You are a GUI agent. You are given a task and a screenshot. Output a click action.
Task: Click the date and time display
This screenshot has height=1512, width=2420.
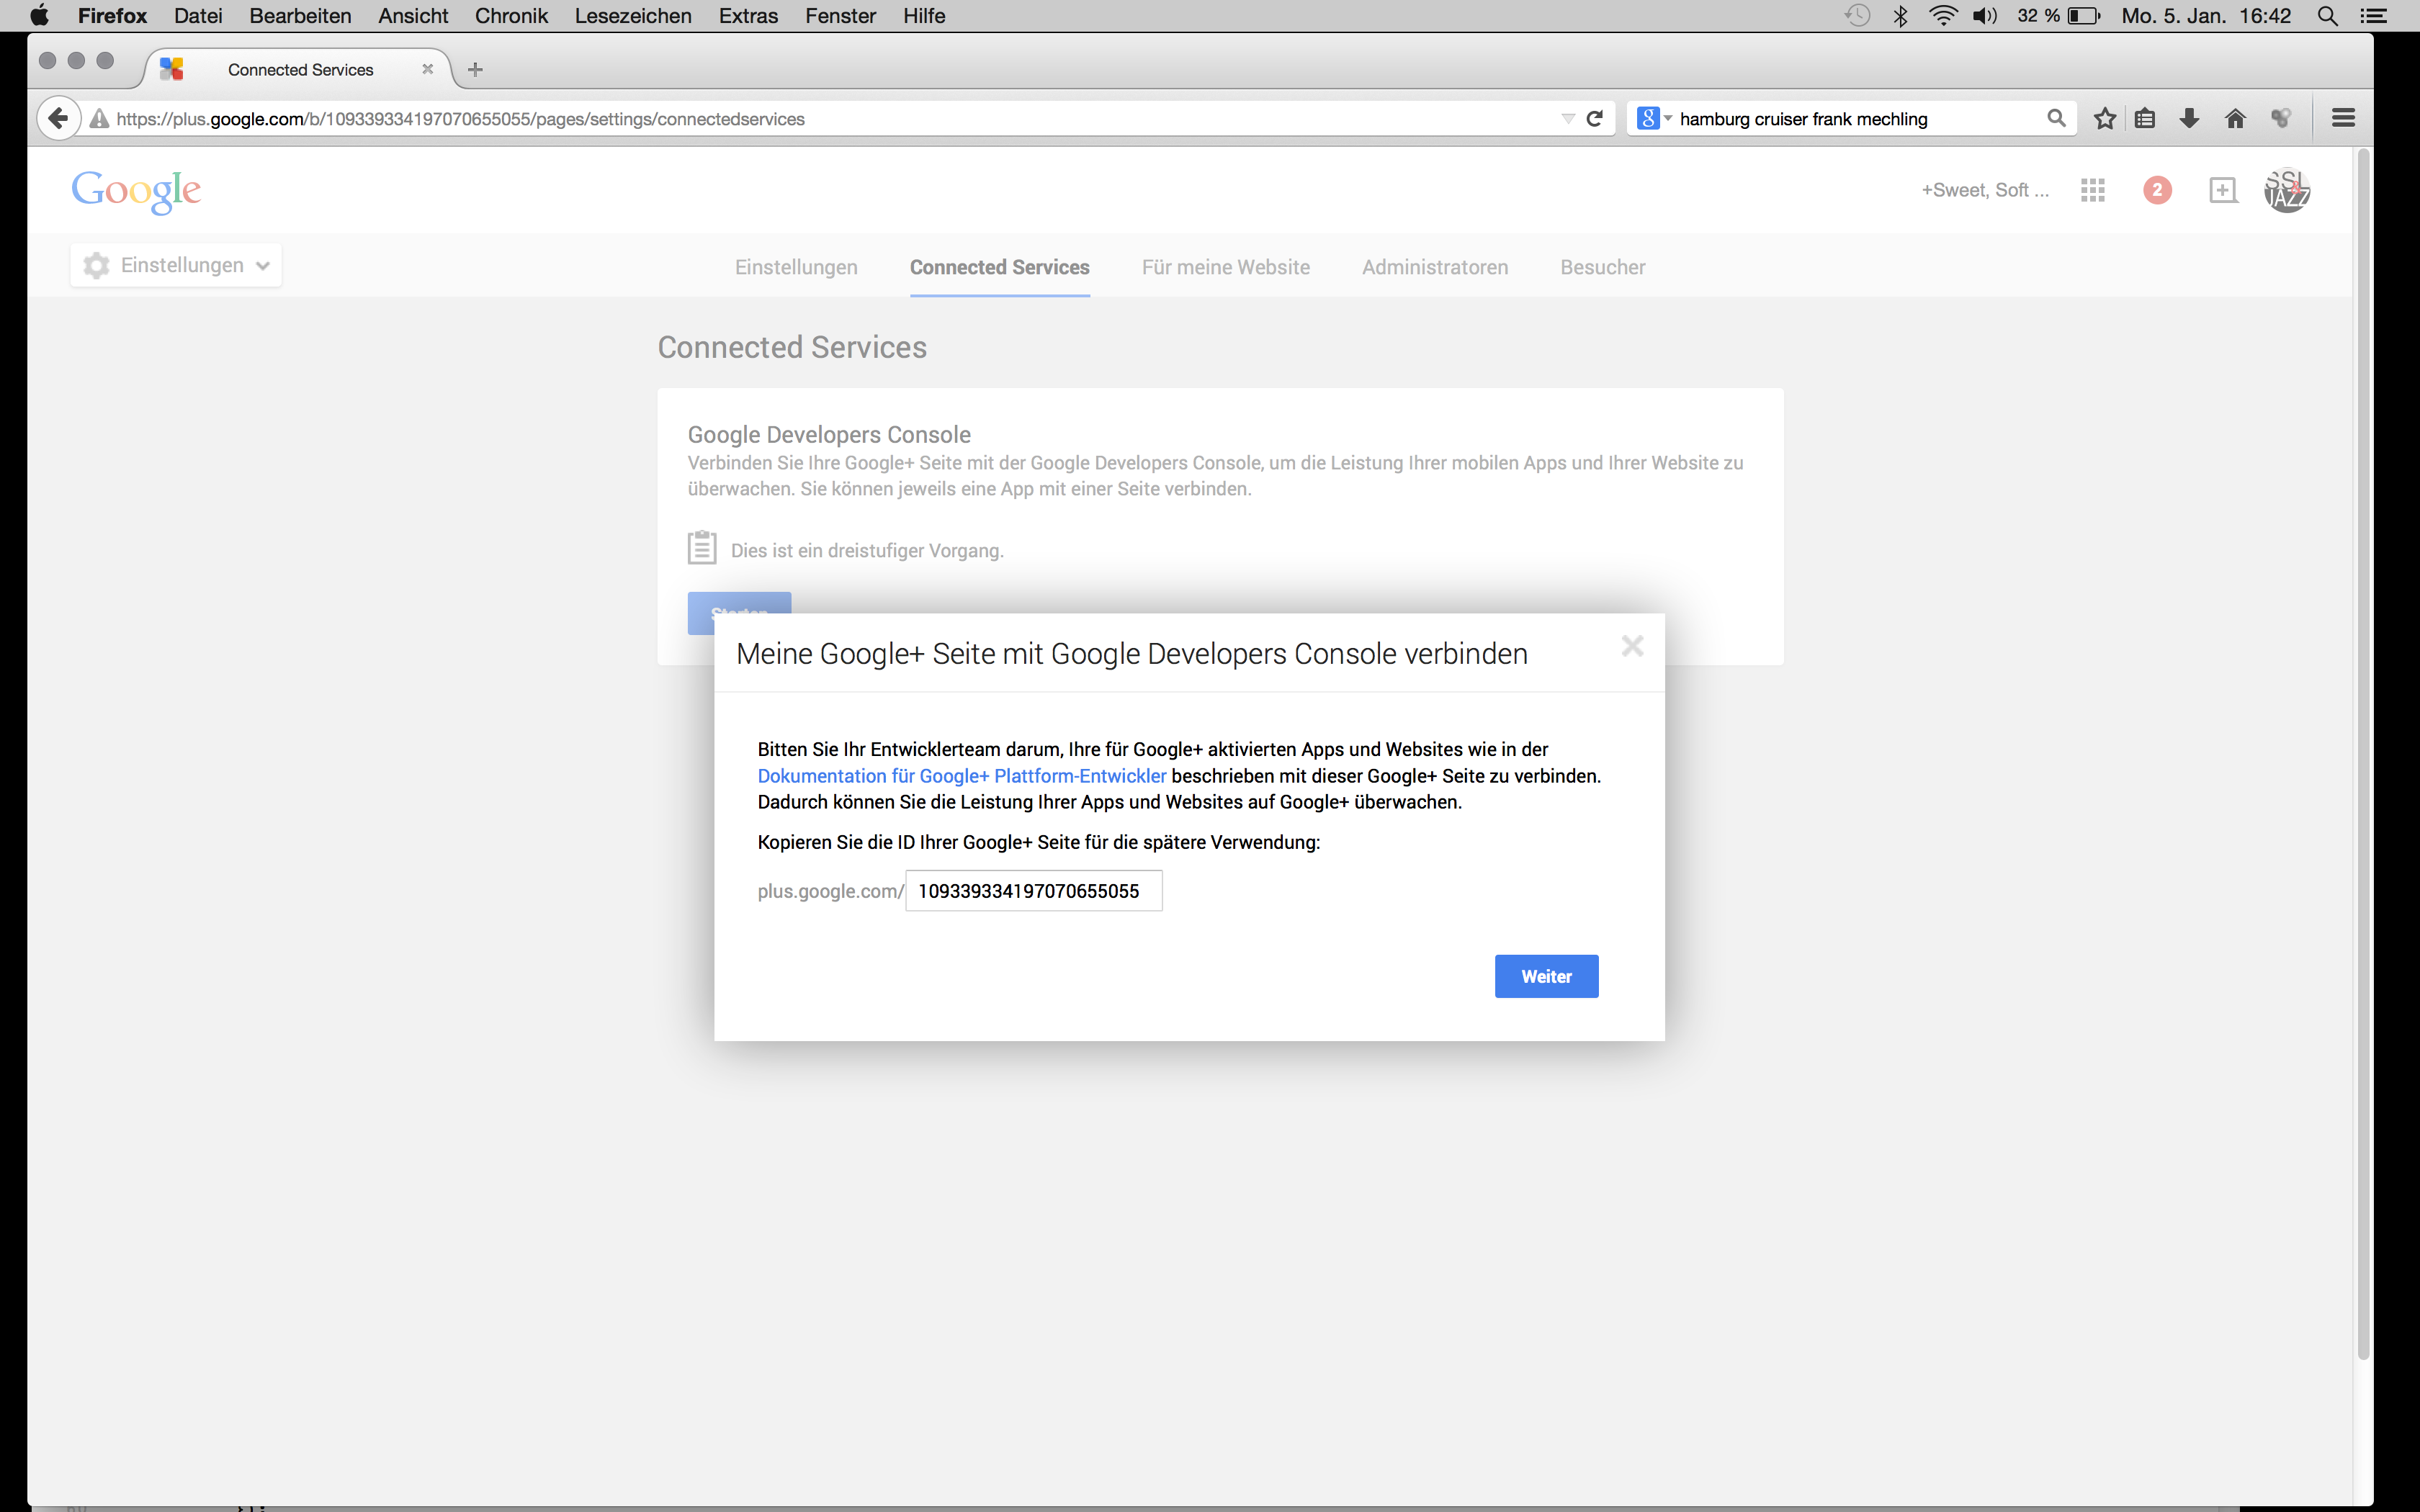pos(2206,15)
